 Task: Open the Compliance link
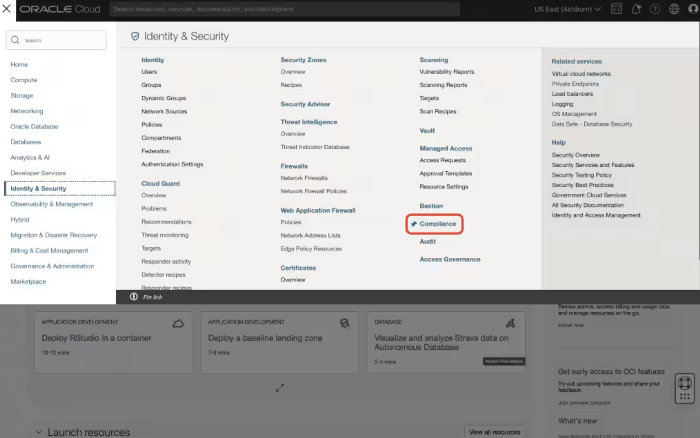pos(438,224)
